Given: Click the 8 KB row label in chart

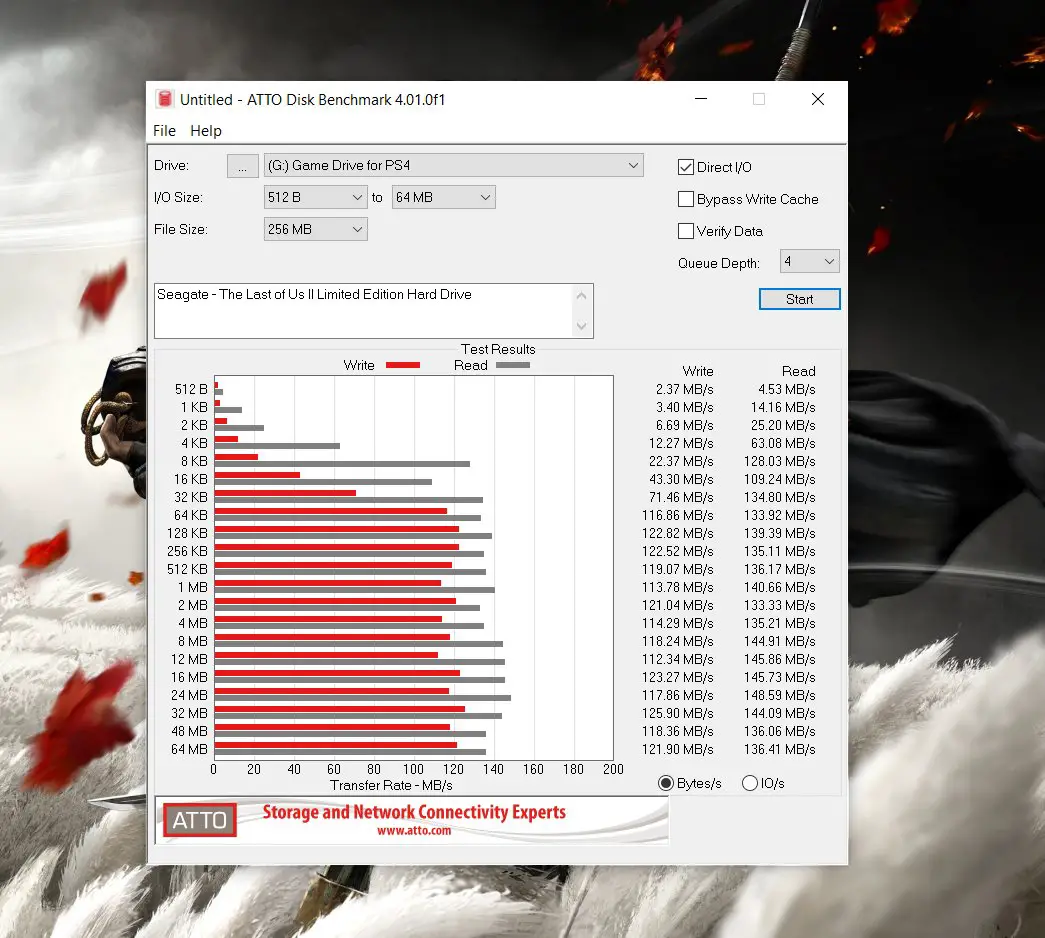Looking at the screenshot, I should coord(194,461).
